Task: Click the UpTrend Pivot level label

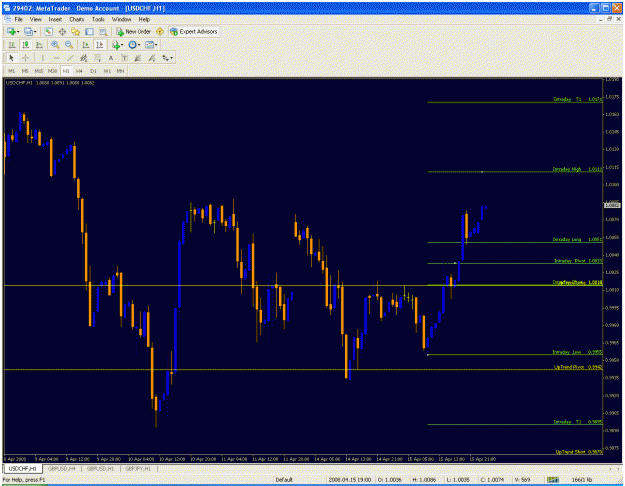Action: (578, 367)
